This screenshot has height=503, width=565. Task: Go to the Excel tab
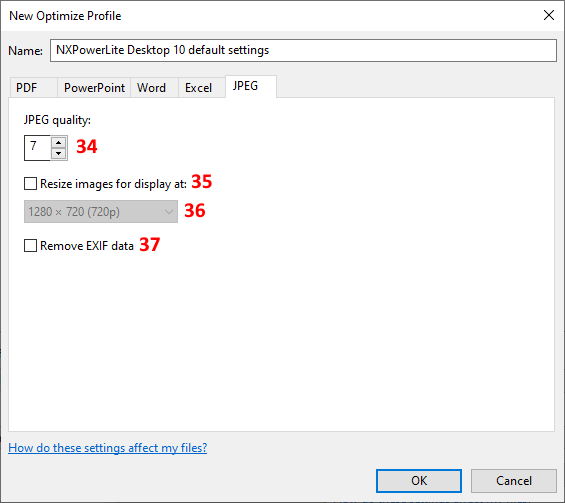202,88
